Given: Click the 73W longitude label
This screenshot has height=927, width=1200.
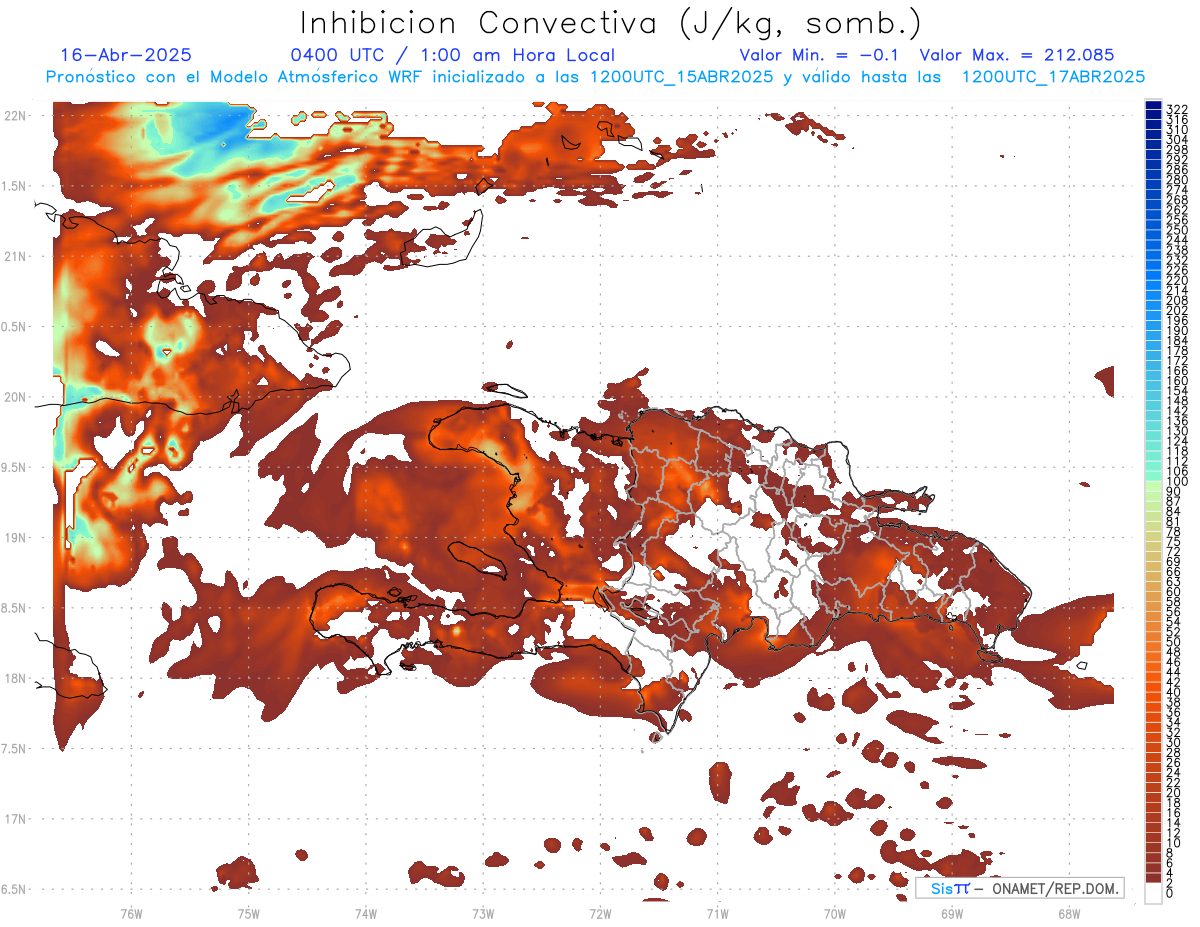Looking at the screenshot, I should pyautogui.click(x=483, y=913).
